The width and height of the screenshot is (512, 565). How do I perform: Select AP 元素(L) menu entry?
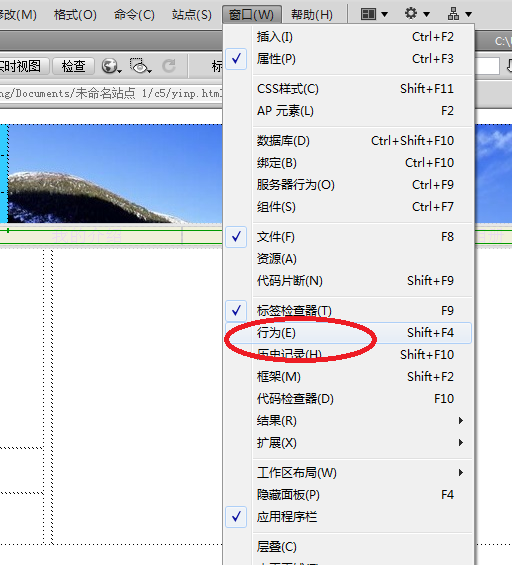[348, 111]
